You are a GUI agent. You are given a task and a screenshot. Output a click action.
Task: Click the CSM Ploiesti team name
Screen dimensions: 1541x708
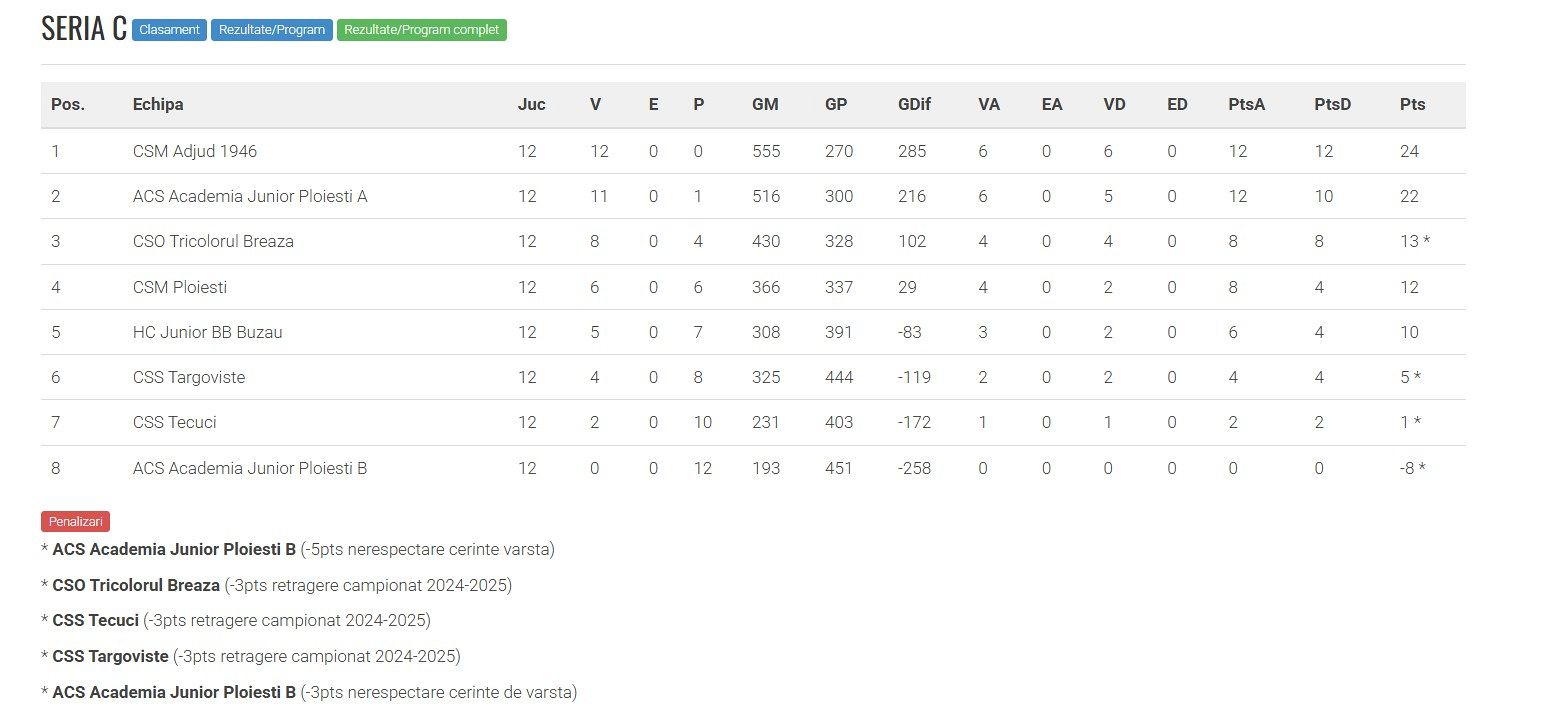click(180, 287)
